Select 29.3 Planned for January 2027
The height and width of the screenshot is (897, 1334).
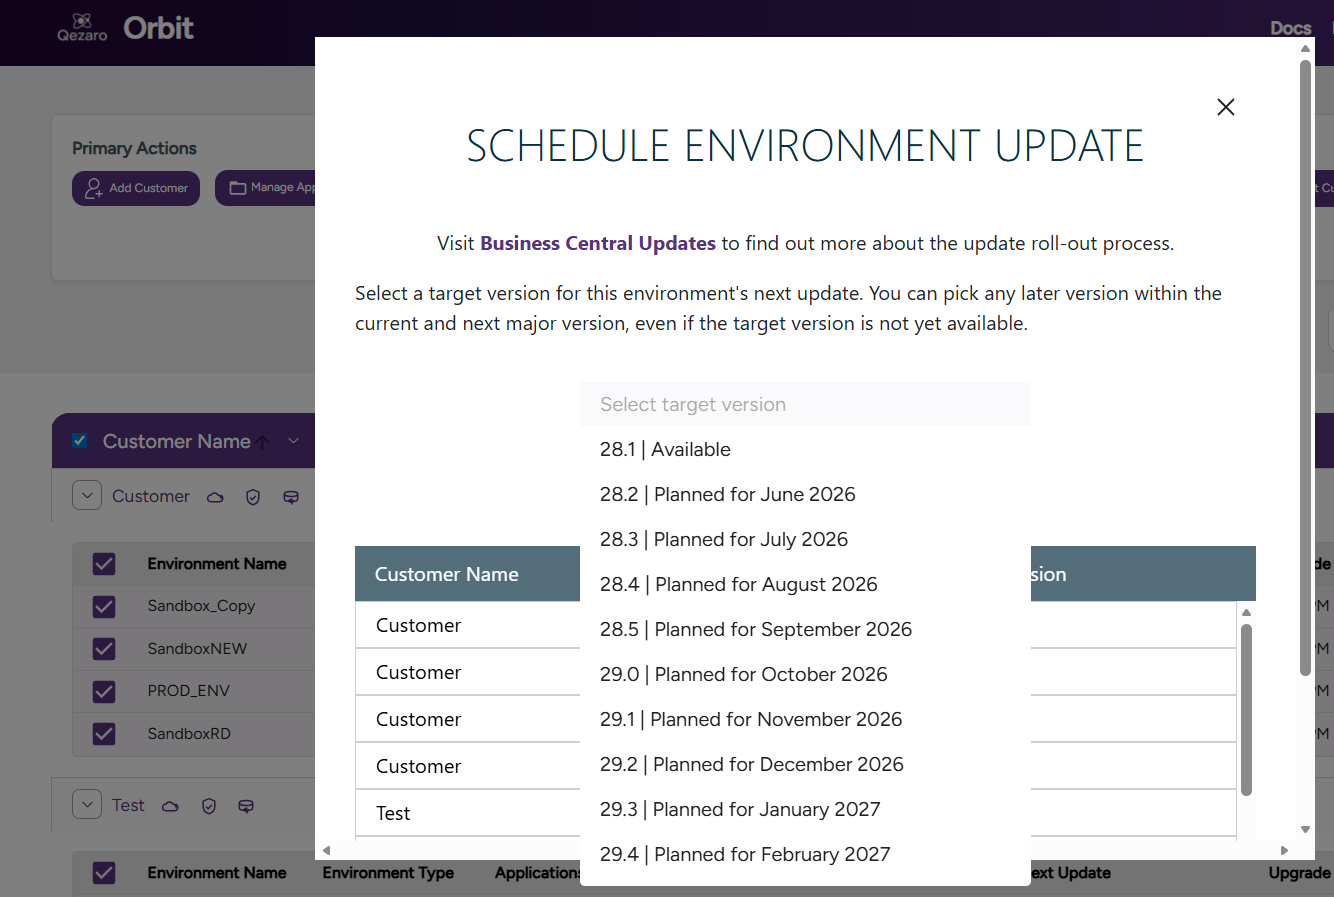tap(805, 809)
